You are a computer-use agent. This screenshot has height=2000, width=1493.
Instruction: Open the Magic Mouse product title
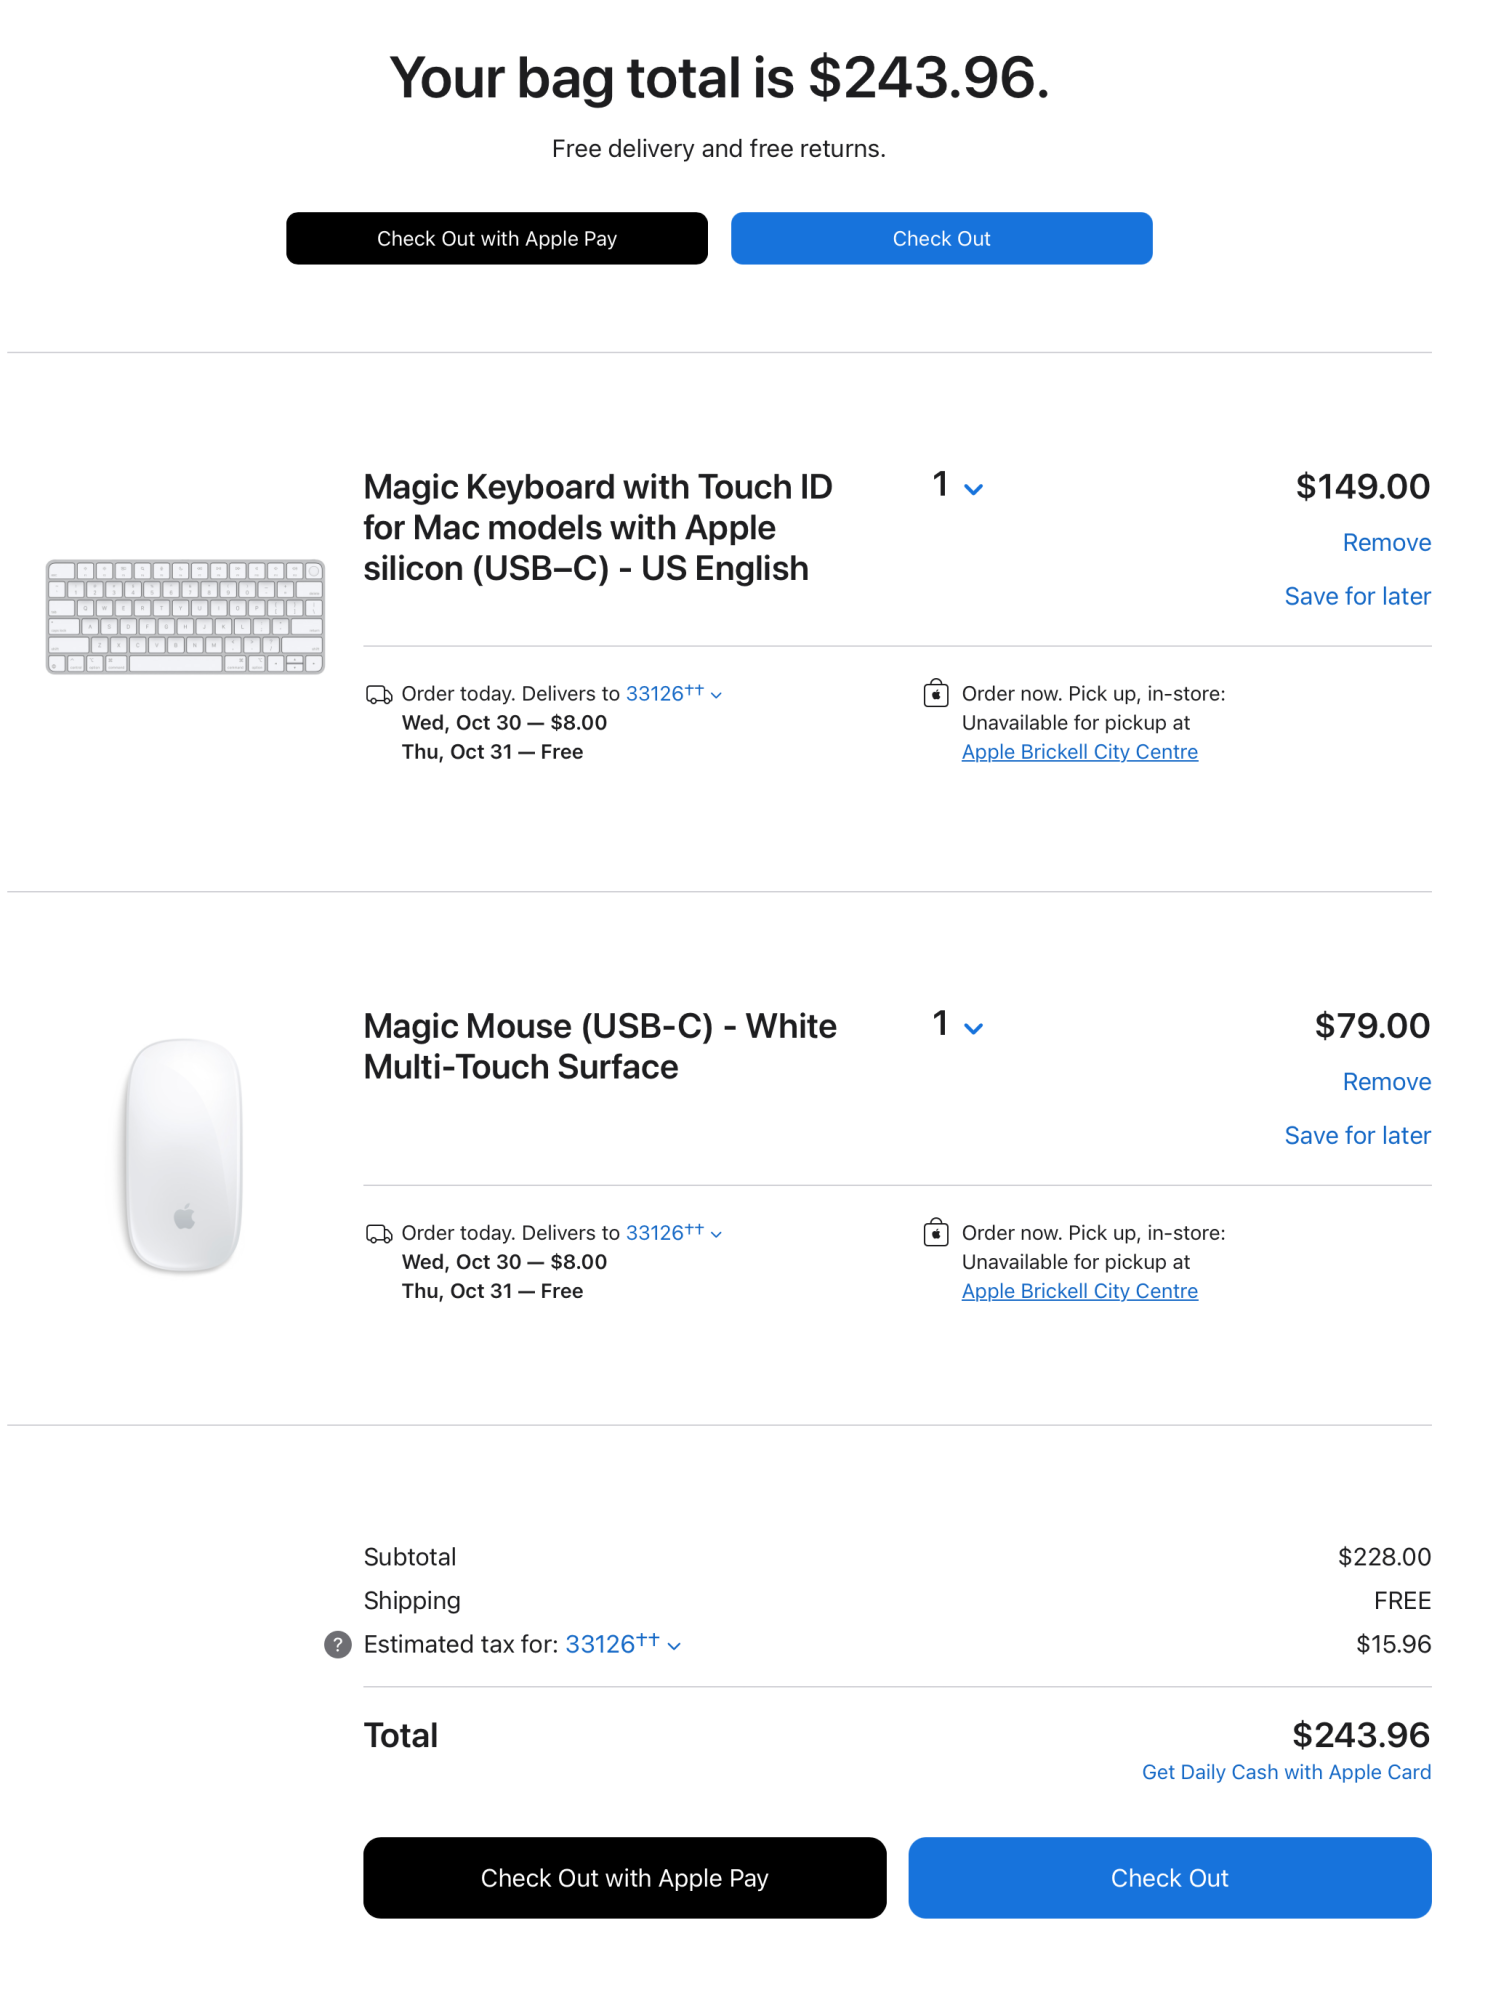(599, 1046)
